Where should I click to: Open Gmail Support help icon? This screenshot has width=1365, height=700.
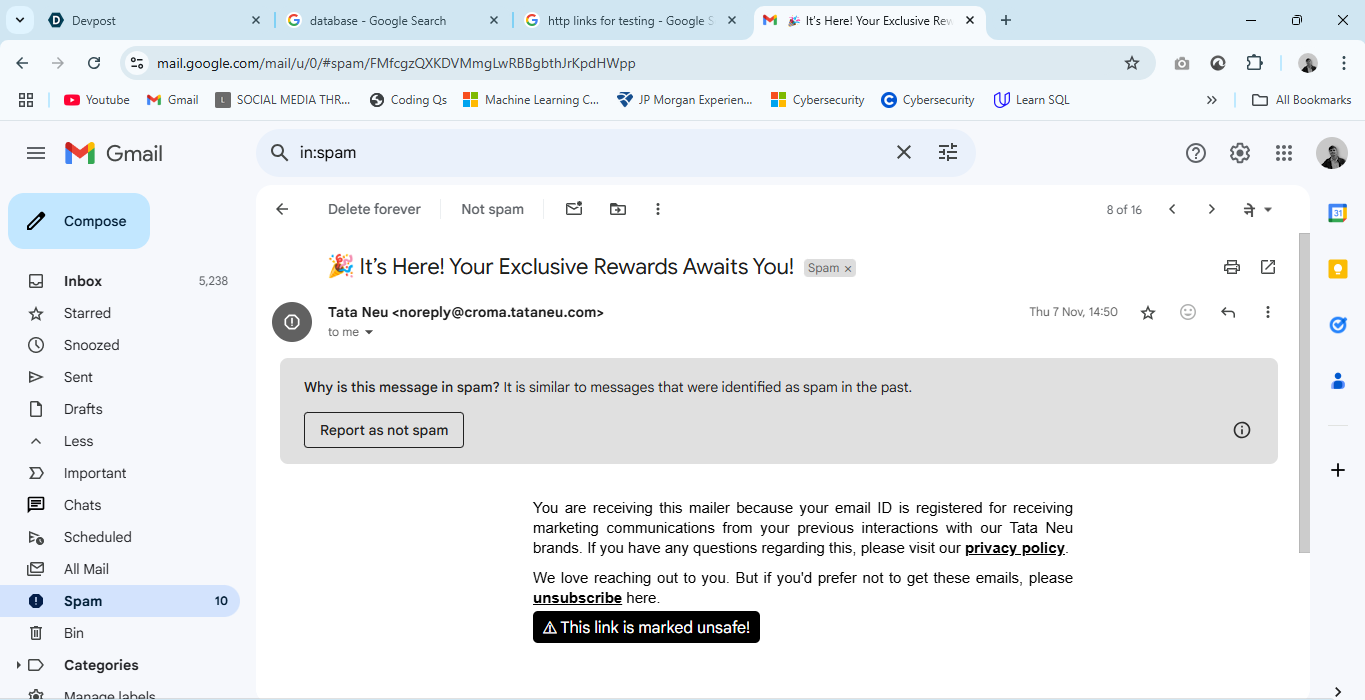[1196, 153]
